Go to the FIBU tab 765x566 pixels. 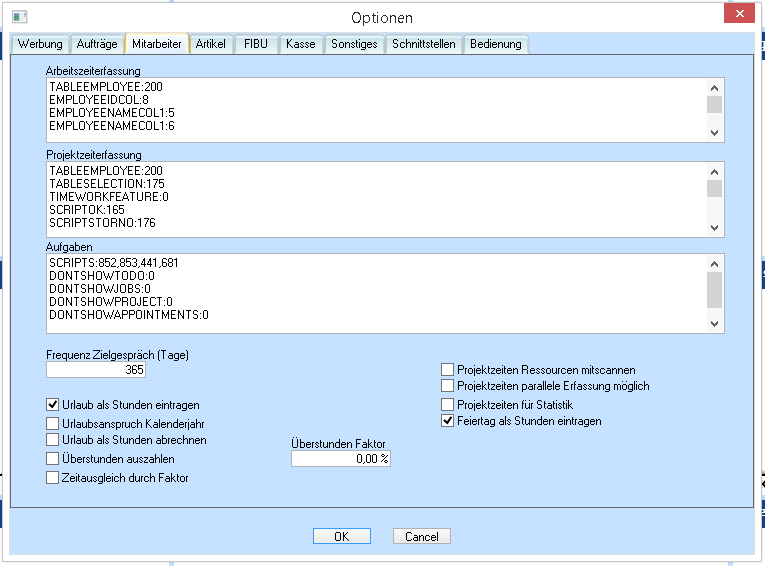[256, 44]
